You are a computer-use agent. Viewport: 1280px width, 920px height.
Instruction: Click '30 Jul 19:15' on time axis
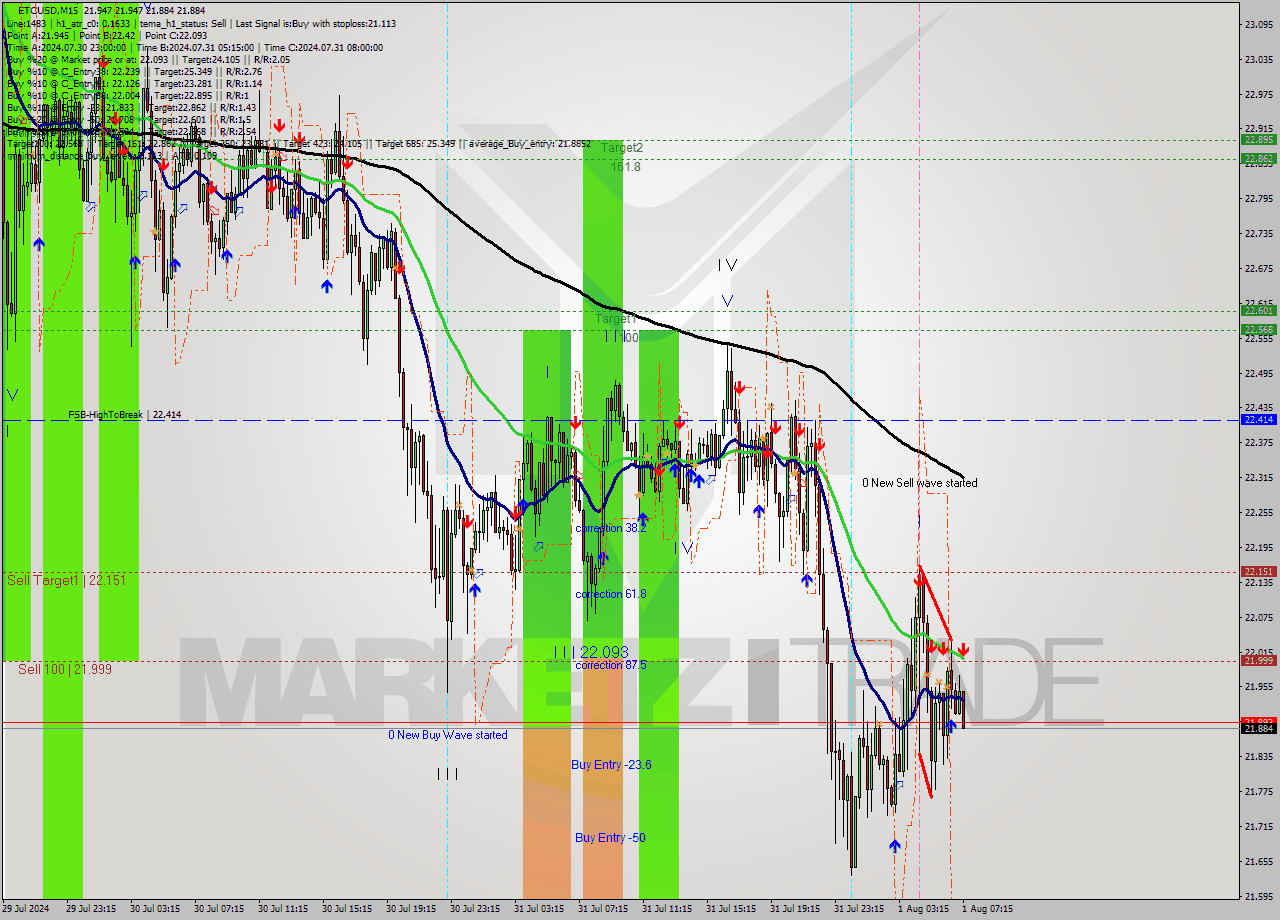click(x=411, y=909)
